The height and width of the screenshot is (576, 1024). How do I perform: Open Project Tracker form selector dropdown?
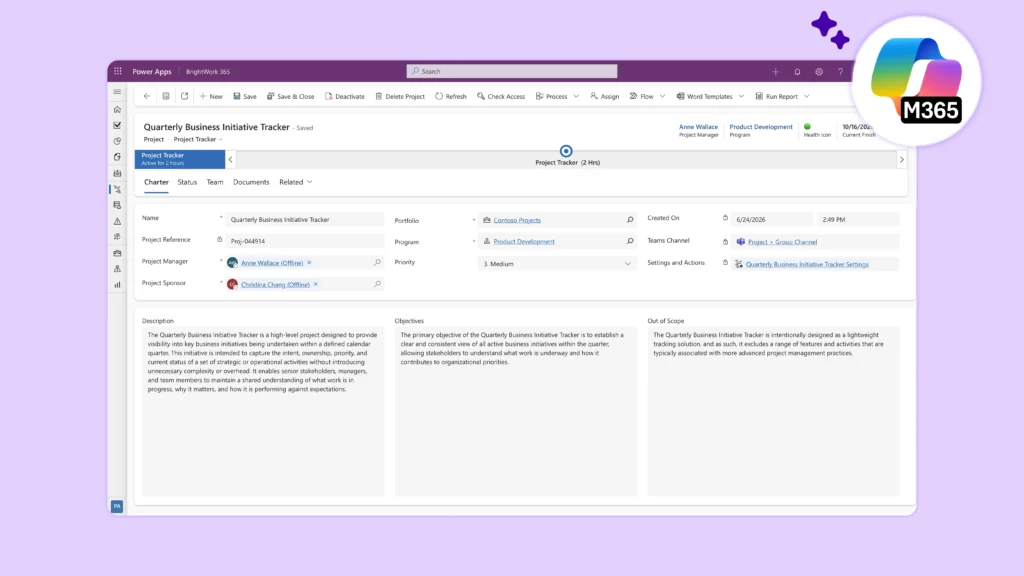[198, 139]
